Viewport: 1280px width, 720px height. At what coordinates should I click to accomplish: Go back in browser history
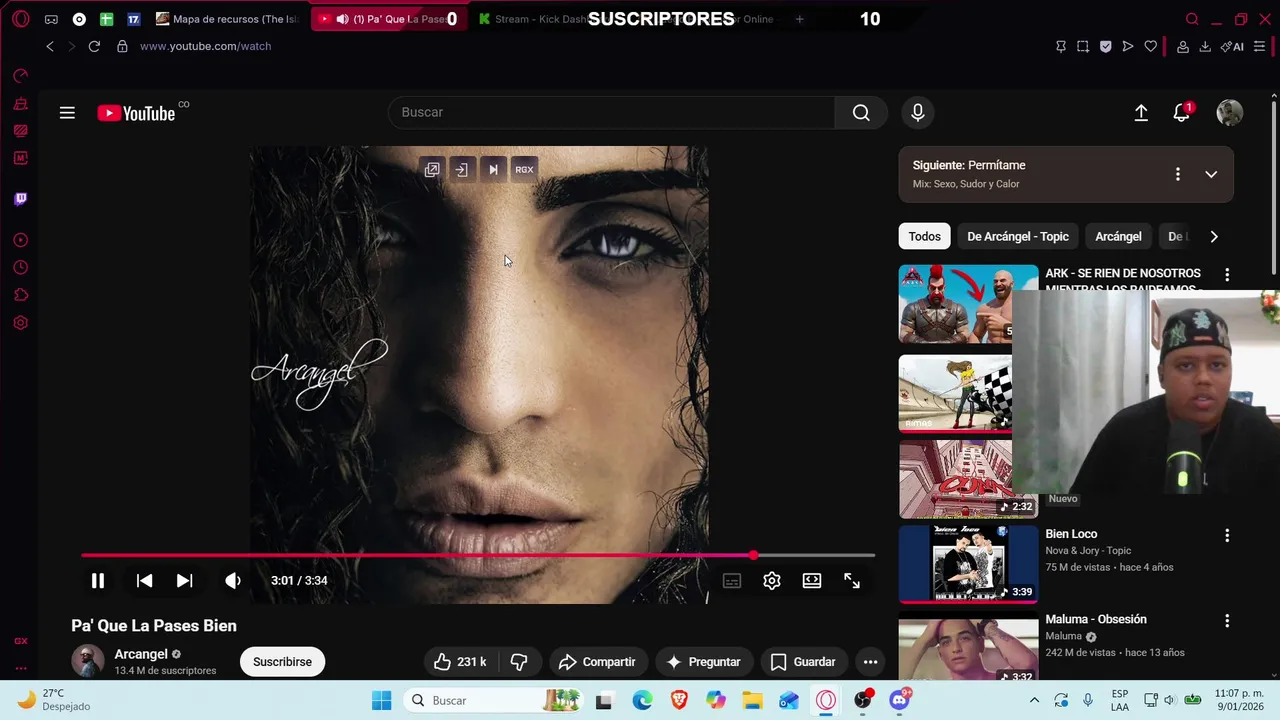(x=50, y=46)
